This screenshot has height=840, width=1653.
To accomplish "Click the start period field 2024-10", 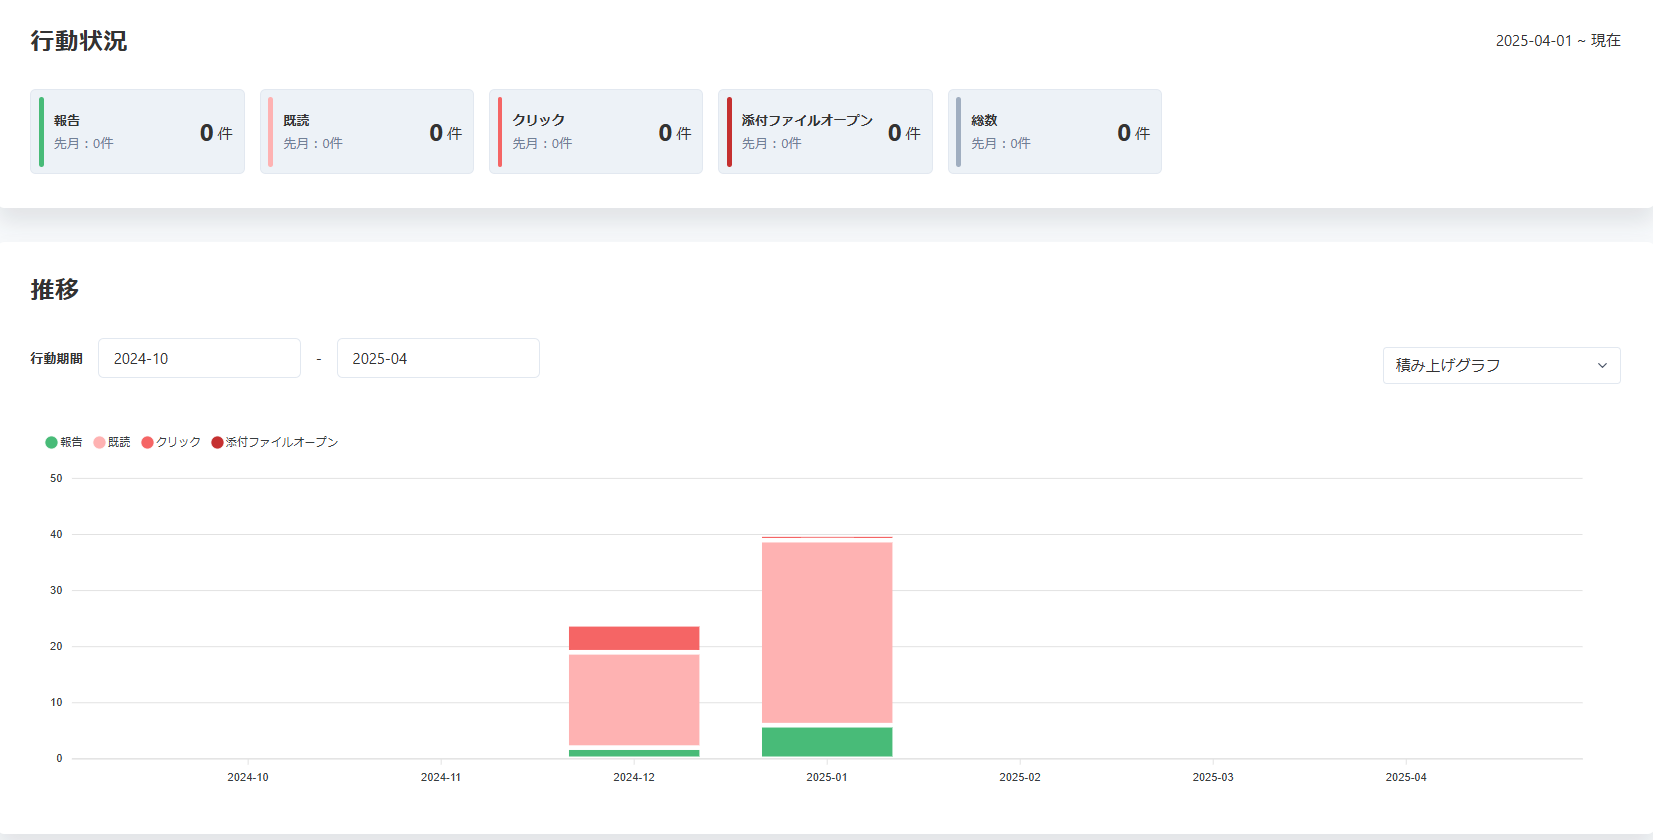I will tap(199, 358).
